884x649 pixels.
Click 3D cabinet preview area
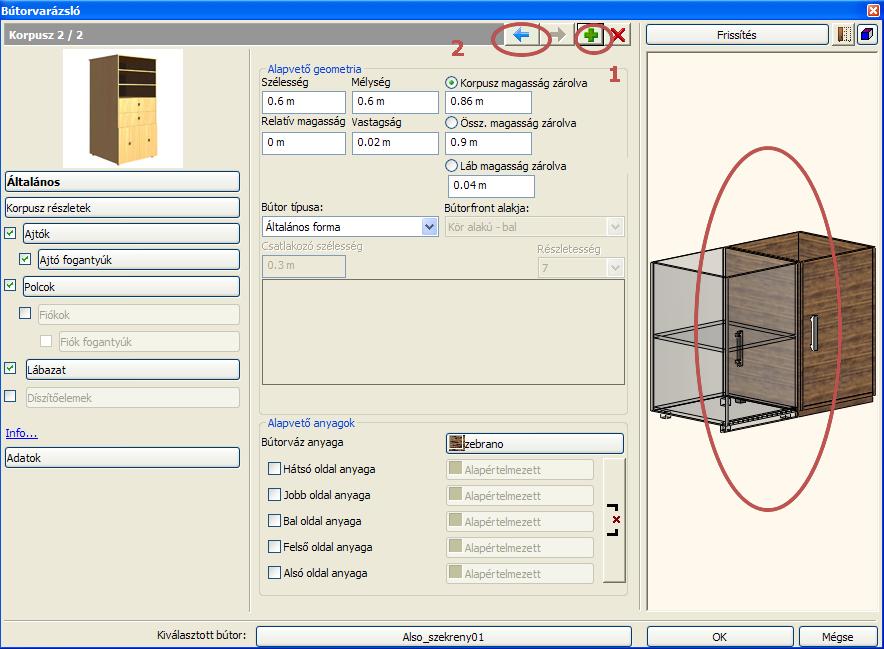[762, 332]
